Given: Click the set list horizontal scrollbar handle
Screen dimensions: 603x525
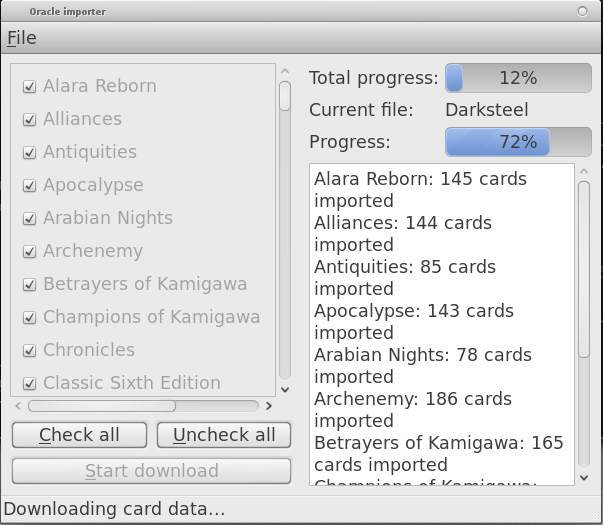Looking at the screenshot, I should (x=102, y=406).
